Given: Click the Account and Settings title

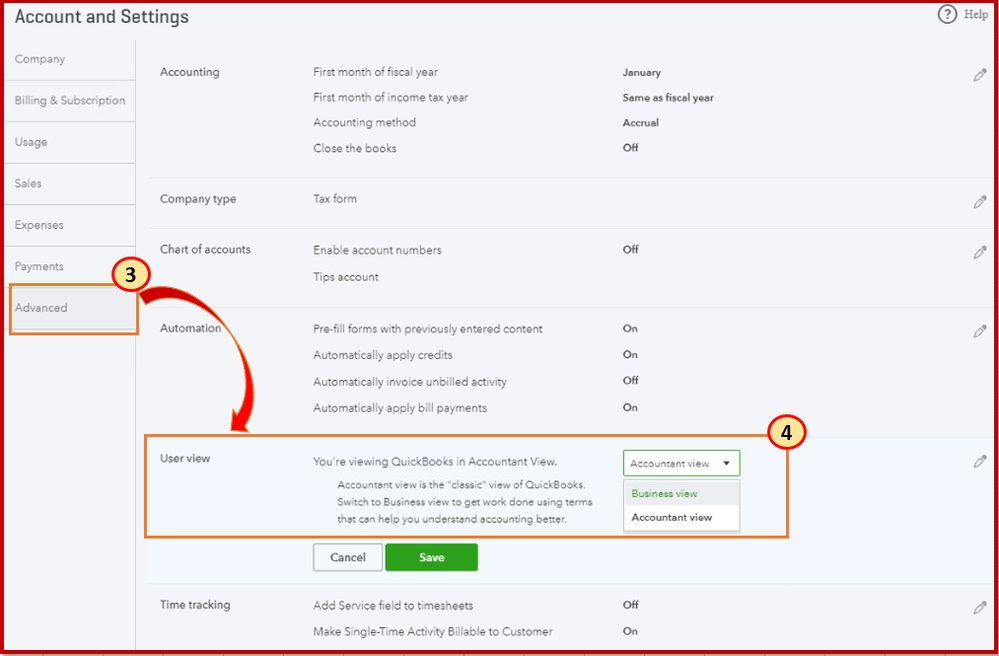Looking at the screenshot, I should pyautogui.click(x=102, y=17).
